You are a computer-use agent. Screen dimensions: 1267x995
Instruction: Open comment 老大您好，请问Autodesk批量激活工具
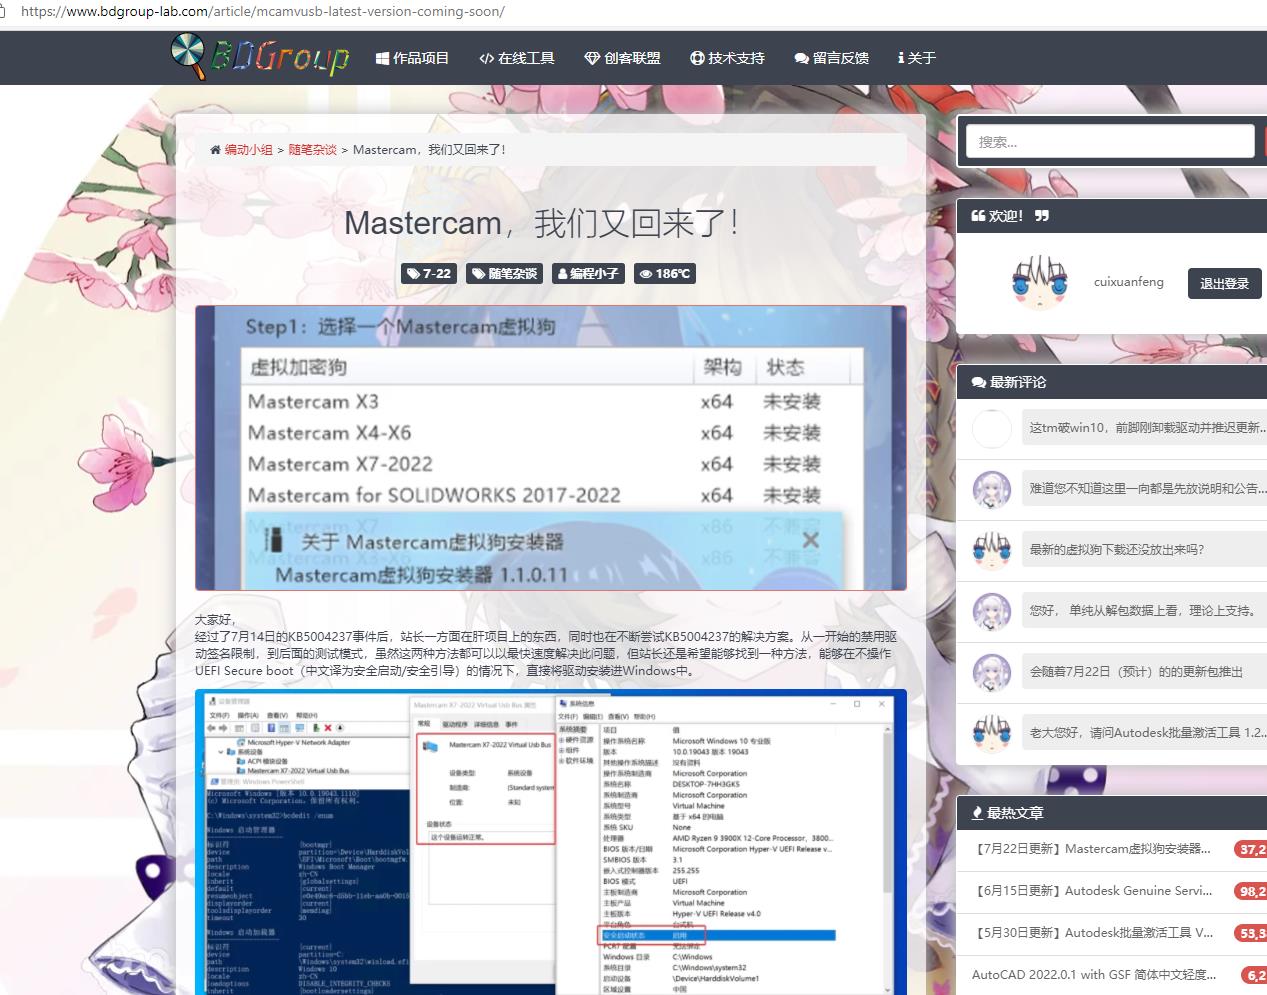click(1144, 733)
